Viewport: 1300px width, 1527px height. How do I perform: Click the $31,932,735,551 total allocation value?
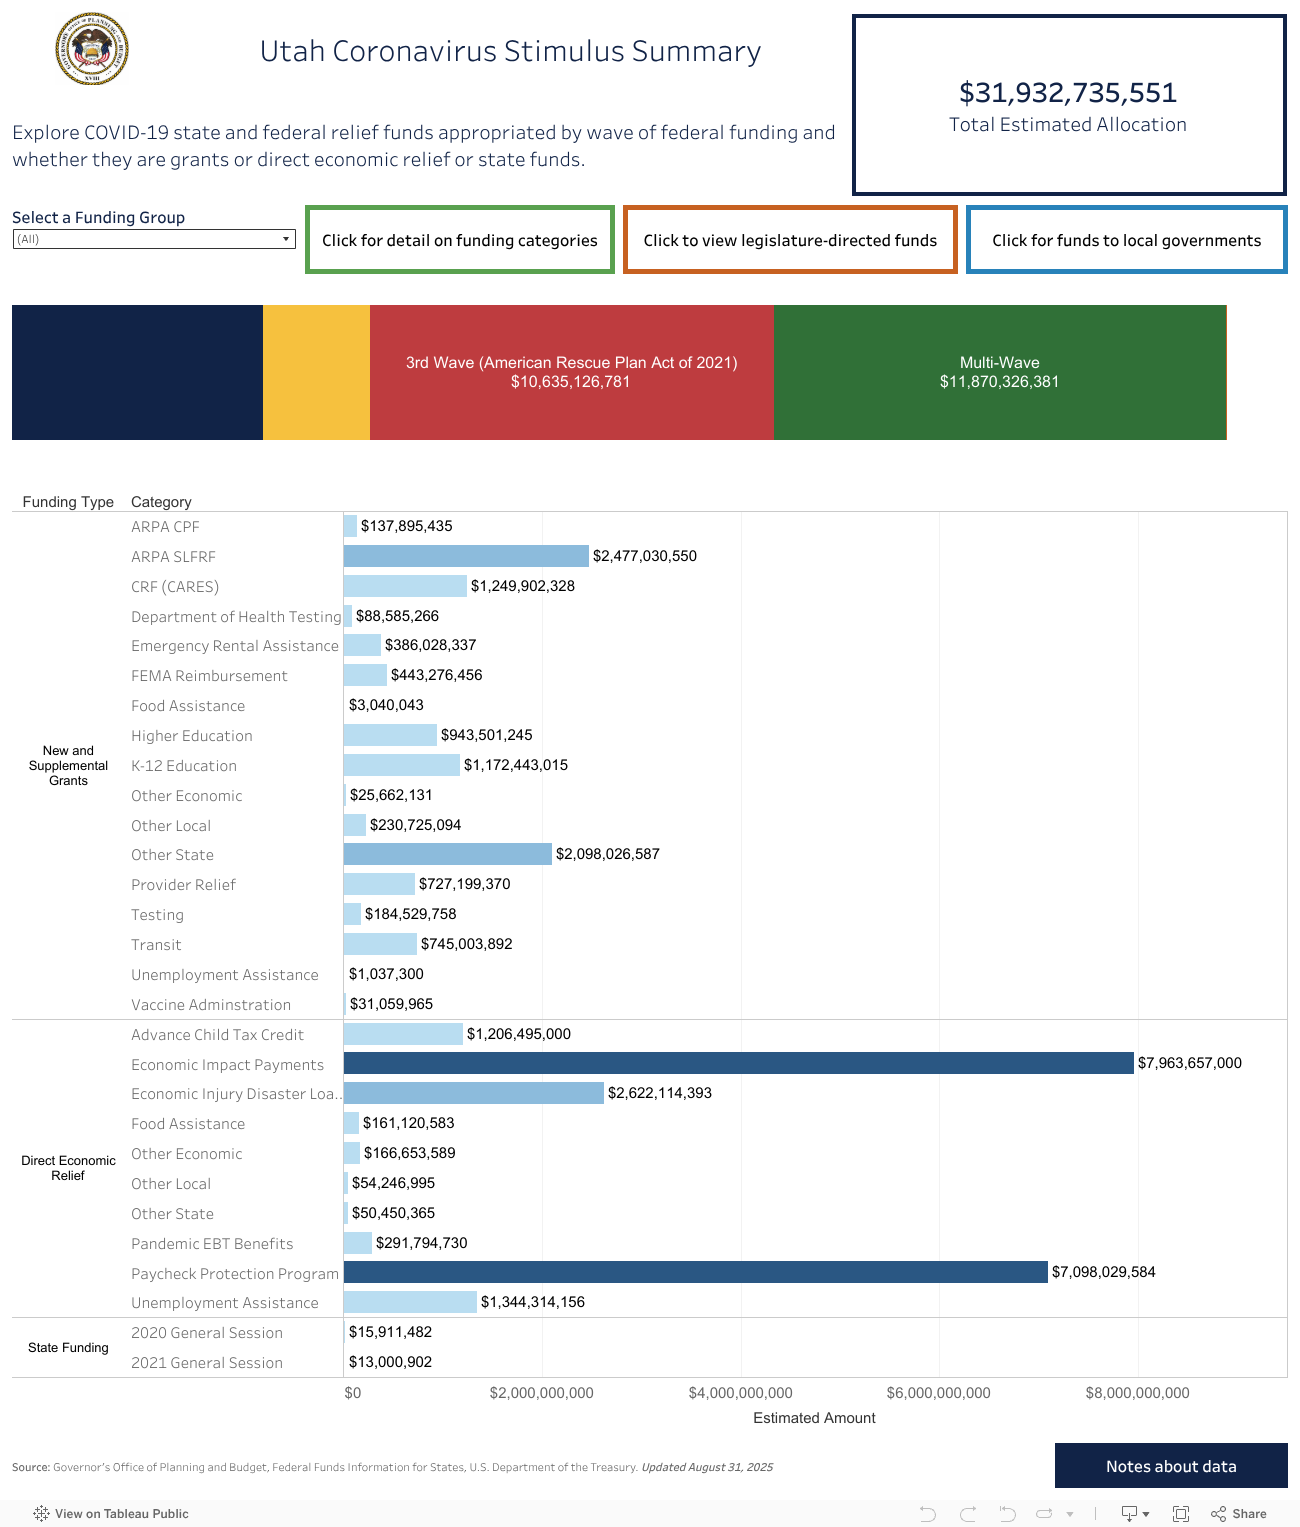tap(1068, 92)
